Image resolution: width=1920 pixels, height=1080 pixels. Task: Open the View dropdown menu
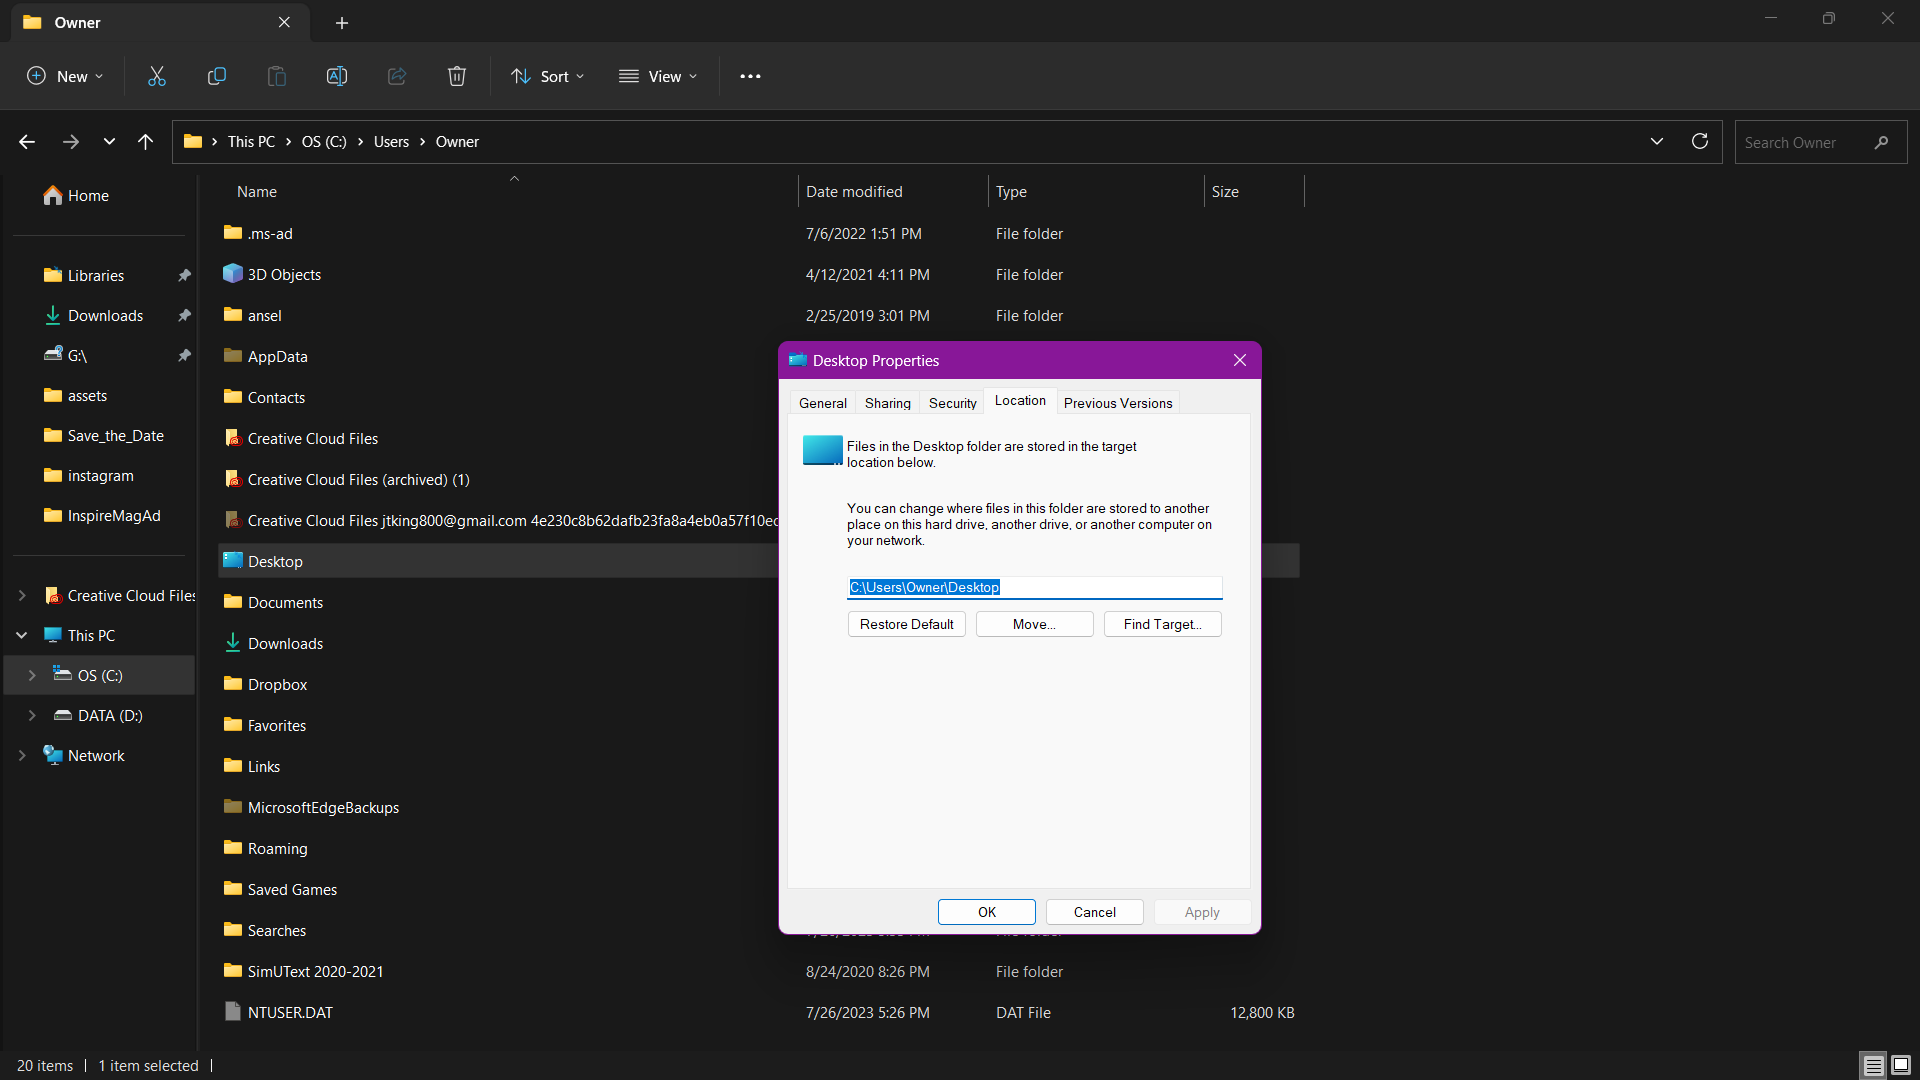coord(657,76)
